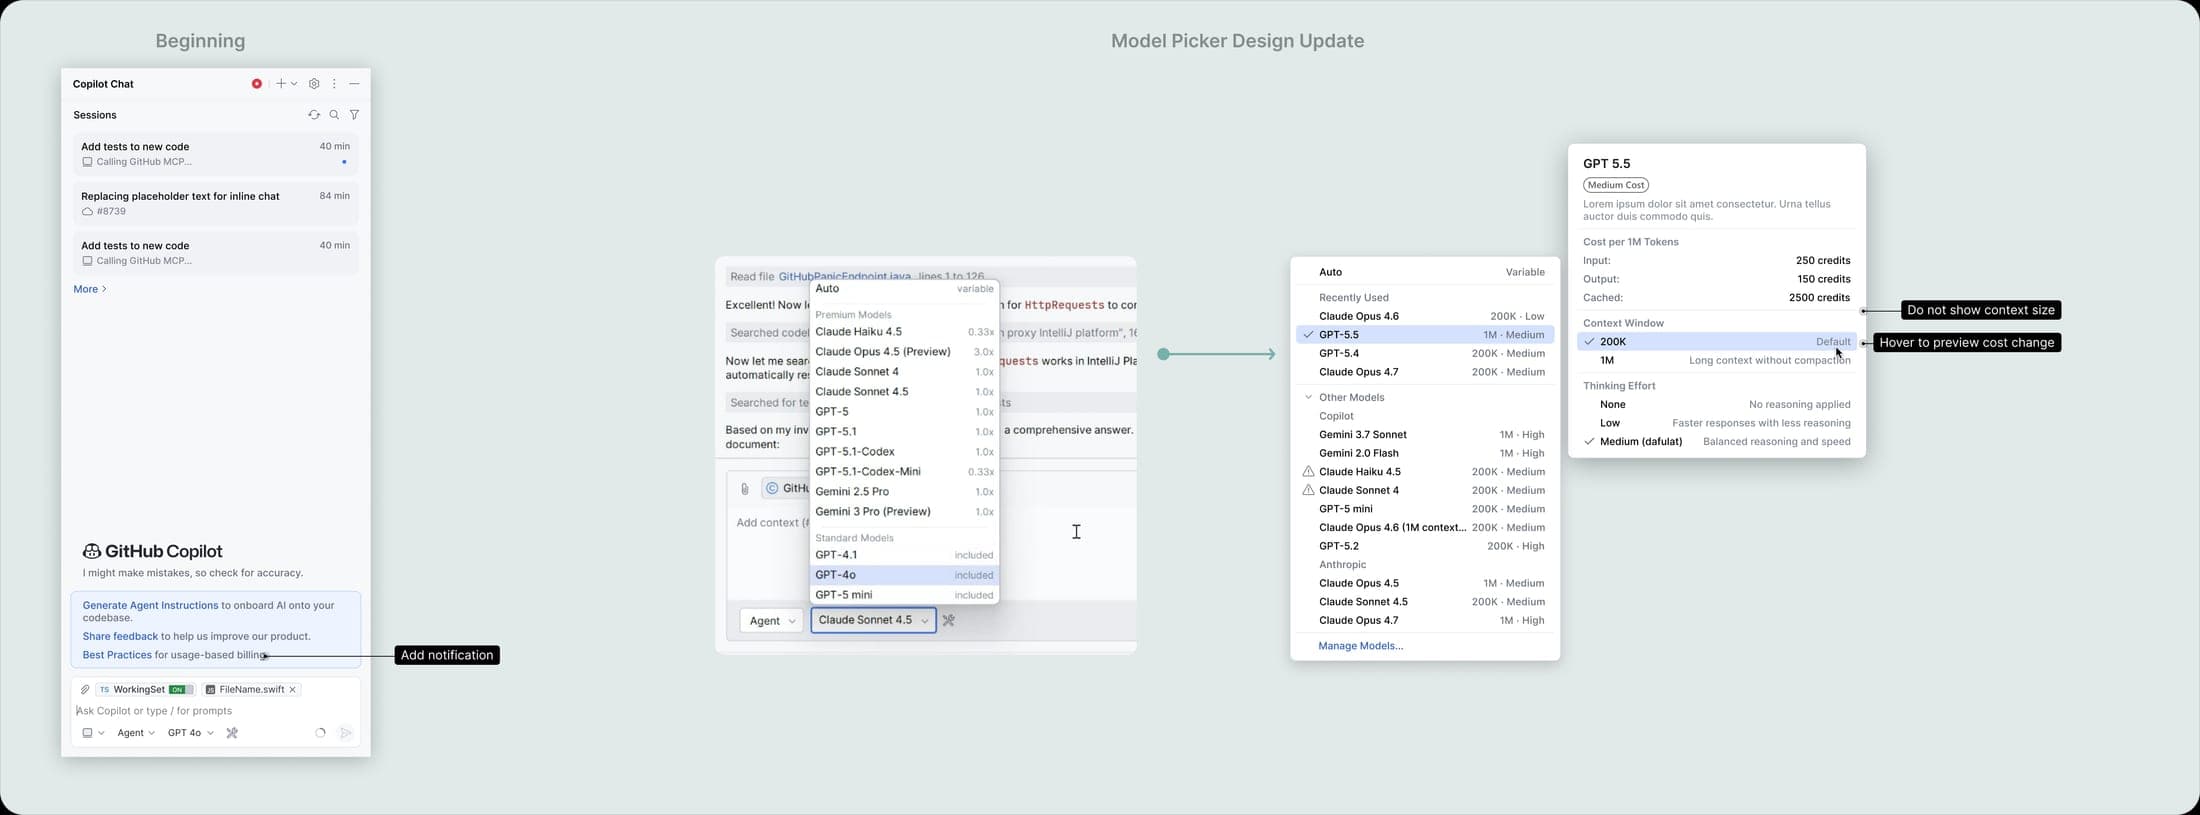Screen dimensions: 2200x815
Task: Click the cloud icon beside #8739
Action: 87,212
